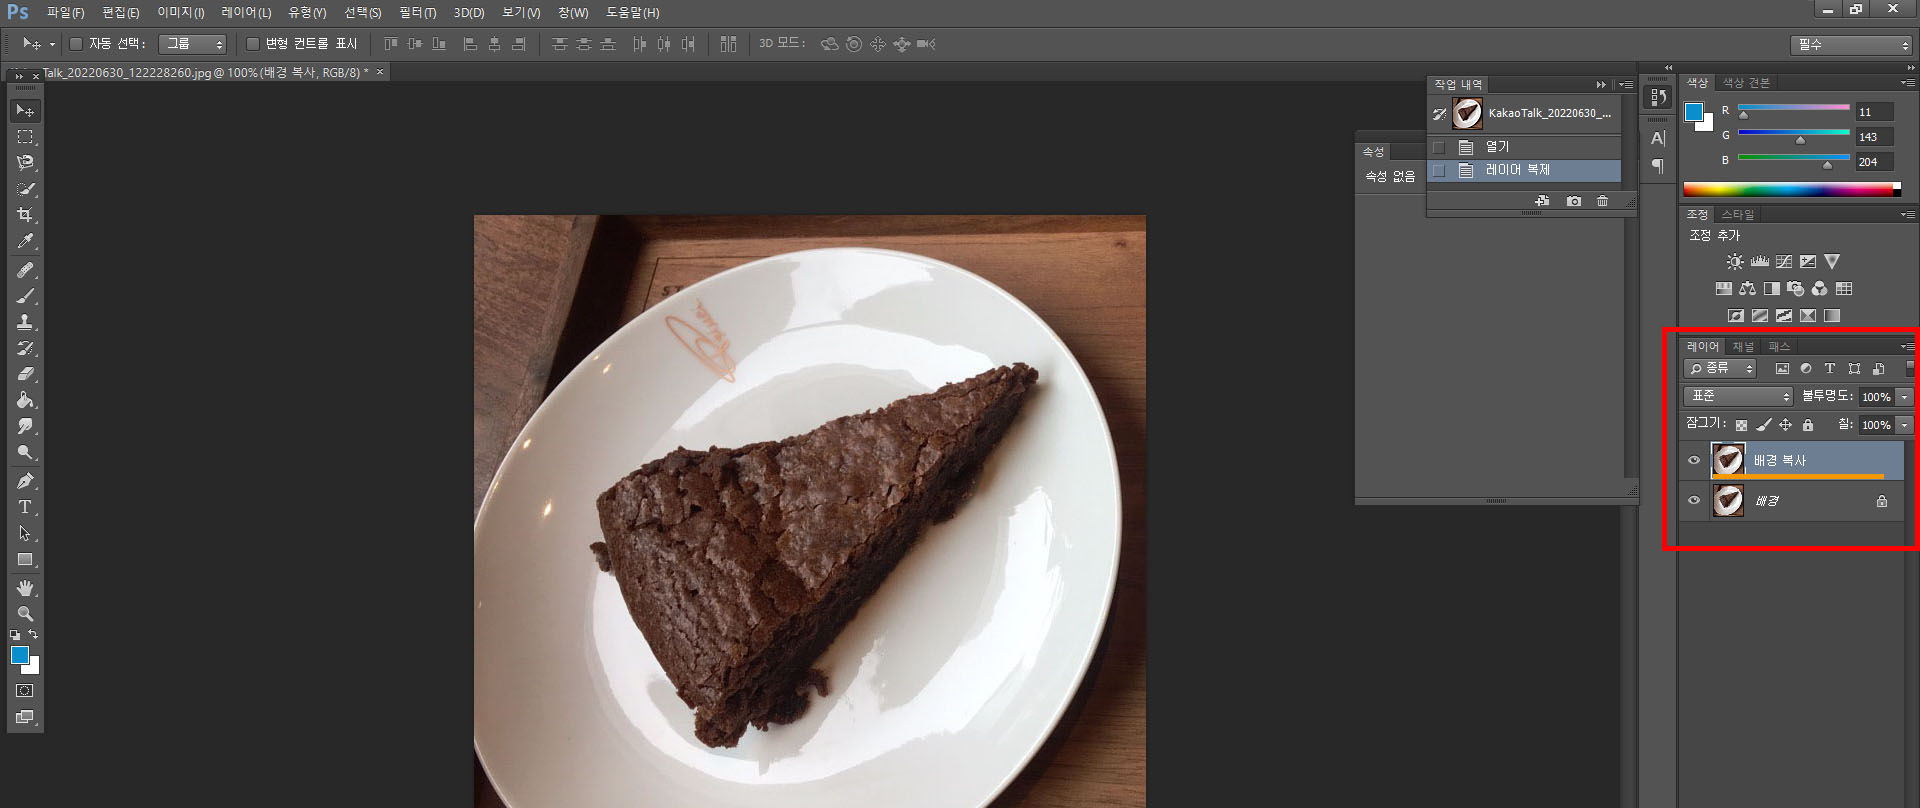
Task: Open the 종류 layer filter dropdown
Action: [1720, 369]
